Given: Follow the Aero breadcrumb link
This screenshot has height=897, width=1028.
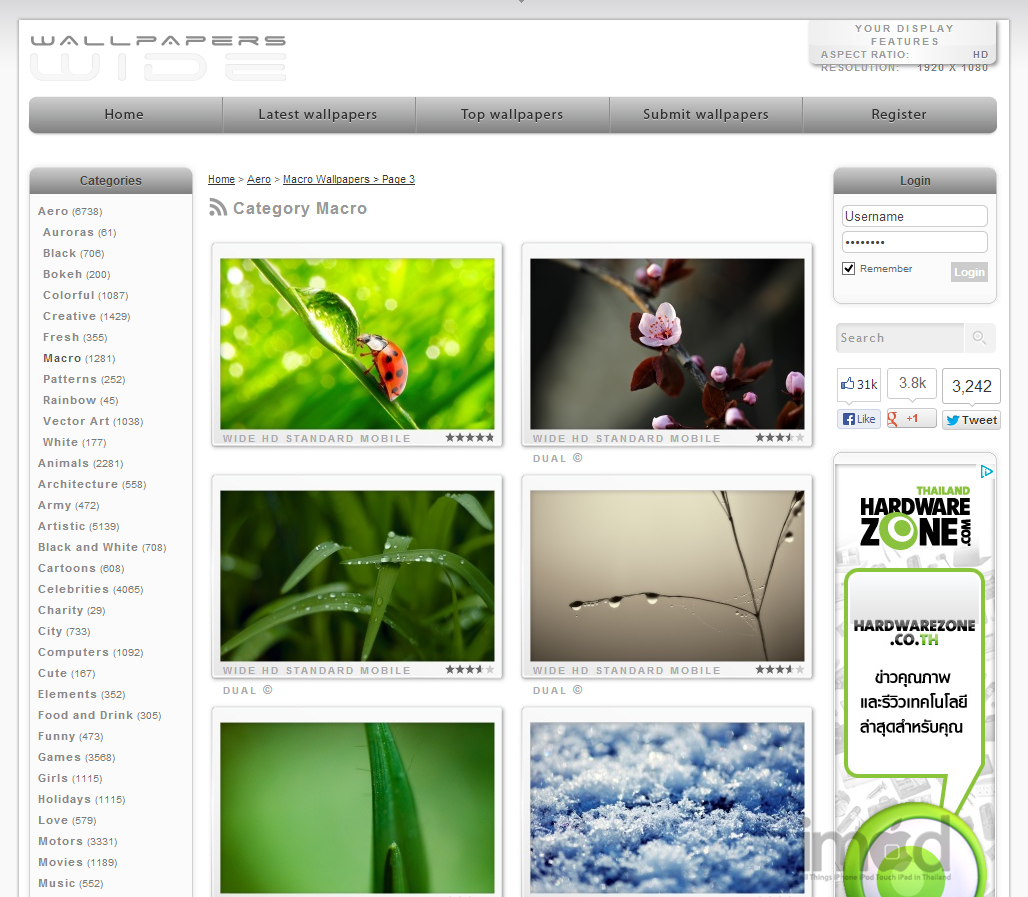Looking at the screenshot, I should point(259,179).
